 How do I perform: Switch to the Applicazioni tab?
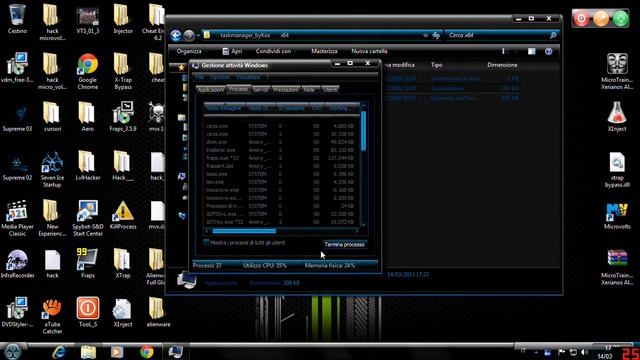(x=211, y=89)
